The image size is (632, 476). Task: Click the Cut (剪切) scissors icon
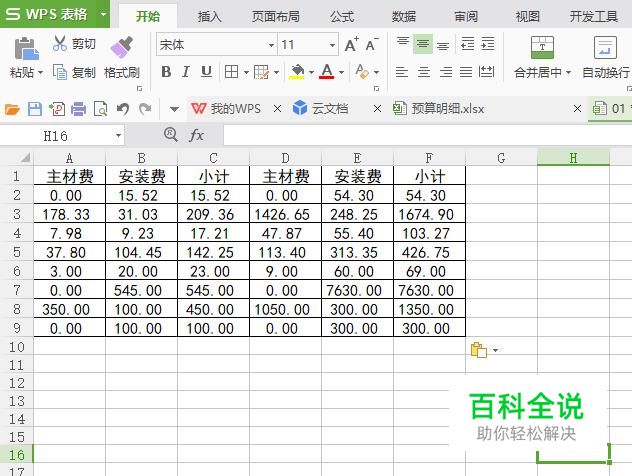pyautogui.click(x=60, y=43)
